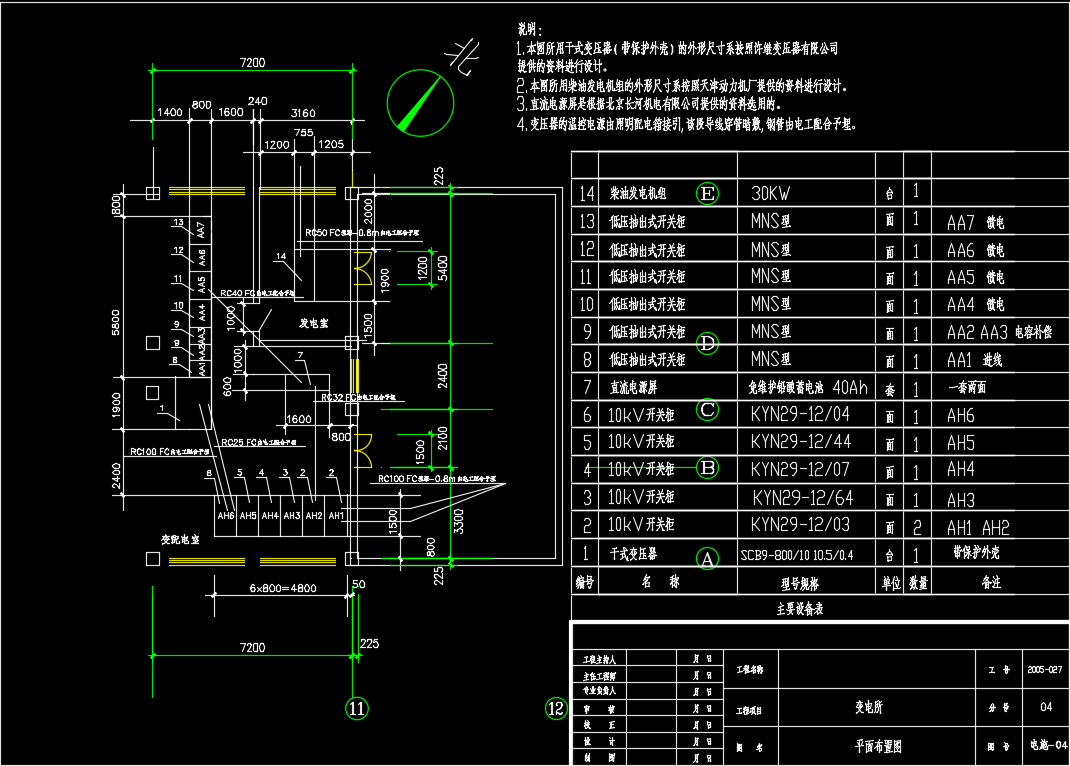Select the '5800' vertical dimension
Image resolution: width=1070 pixels, height=766 pixels.
(115, 323)
